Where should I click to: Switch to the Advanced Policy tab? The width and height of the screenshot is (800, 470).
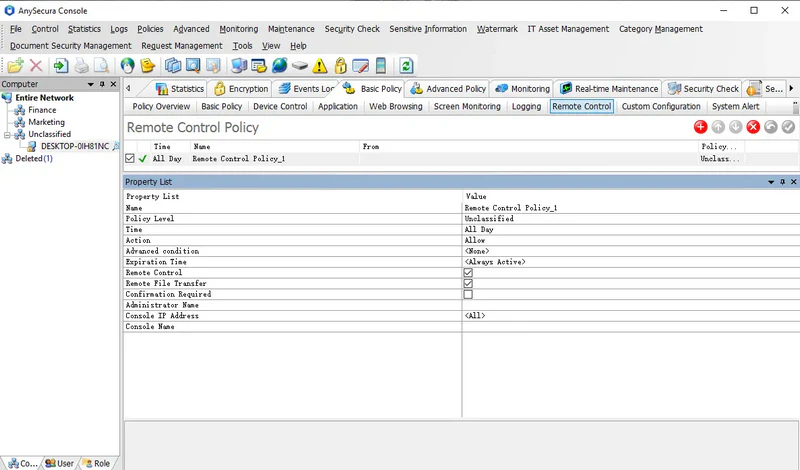(448, 89)
